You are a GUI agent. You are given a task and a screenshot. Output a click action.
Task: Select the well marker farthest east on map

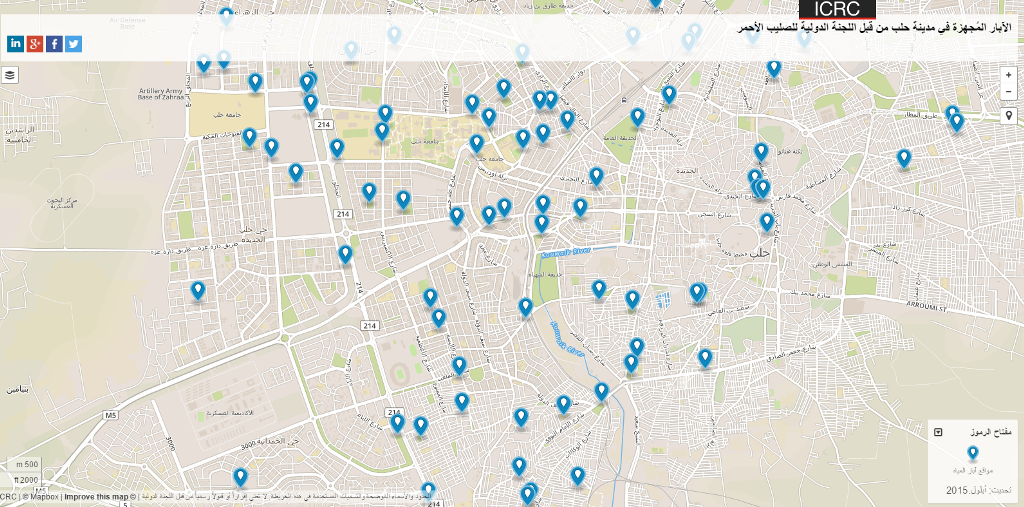click(956, 121)
